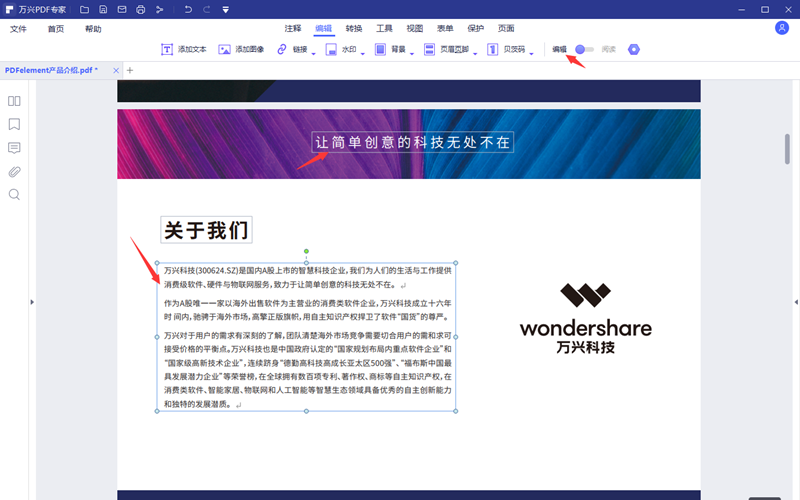Open the comments panel in sidebar
The height and width of the screenshot is (500, 800).
pyautogui.click(x=14, y=148)
